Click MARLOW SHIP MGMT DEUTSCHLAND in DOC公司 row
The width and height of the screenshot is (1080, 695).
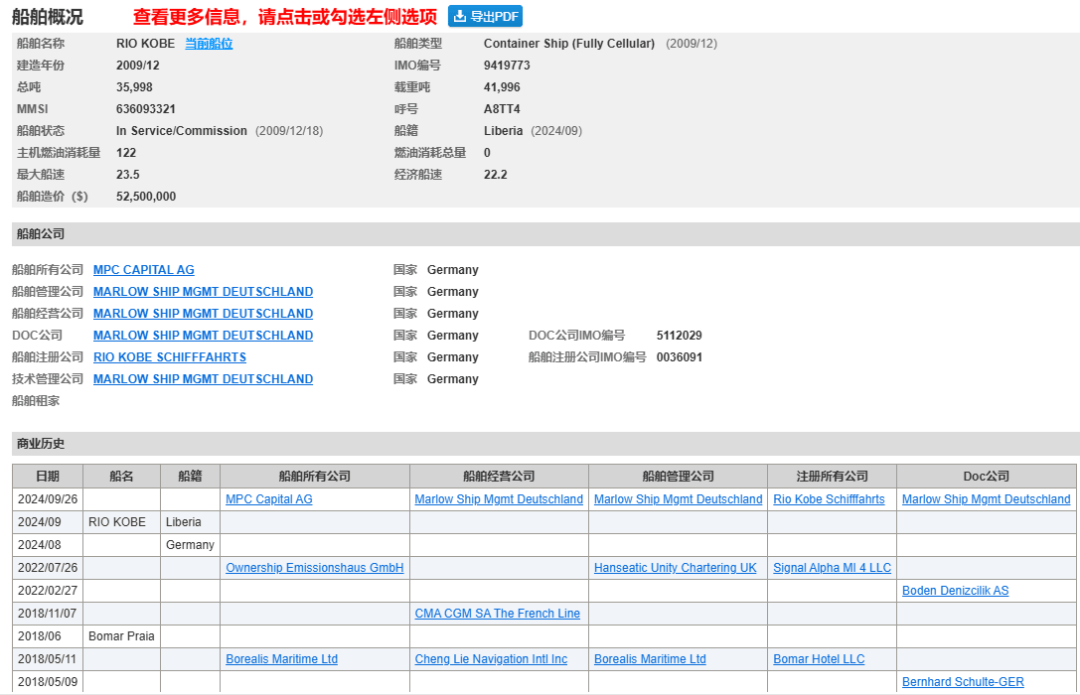click(x=203, y=336)
